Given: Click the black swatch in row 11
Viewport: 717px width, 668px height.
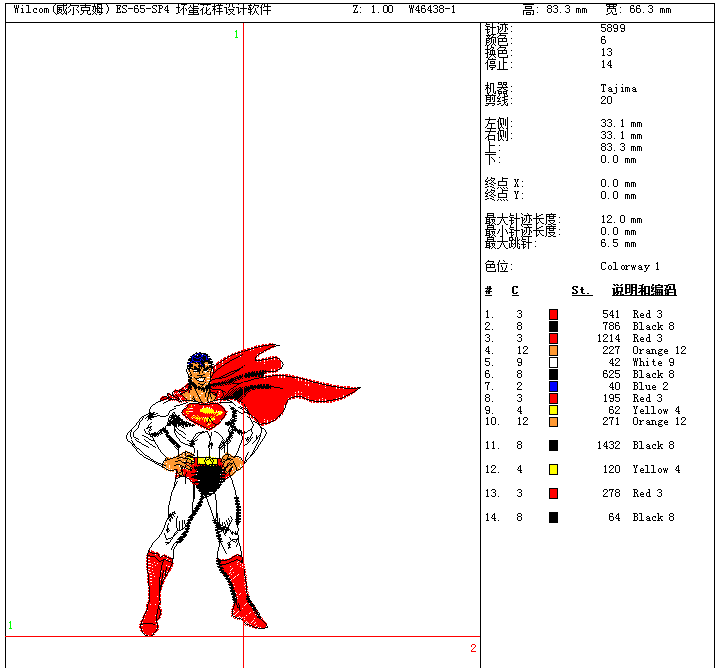Looking at the screenshot, I should tap(553, 445).
